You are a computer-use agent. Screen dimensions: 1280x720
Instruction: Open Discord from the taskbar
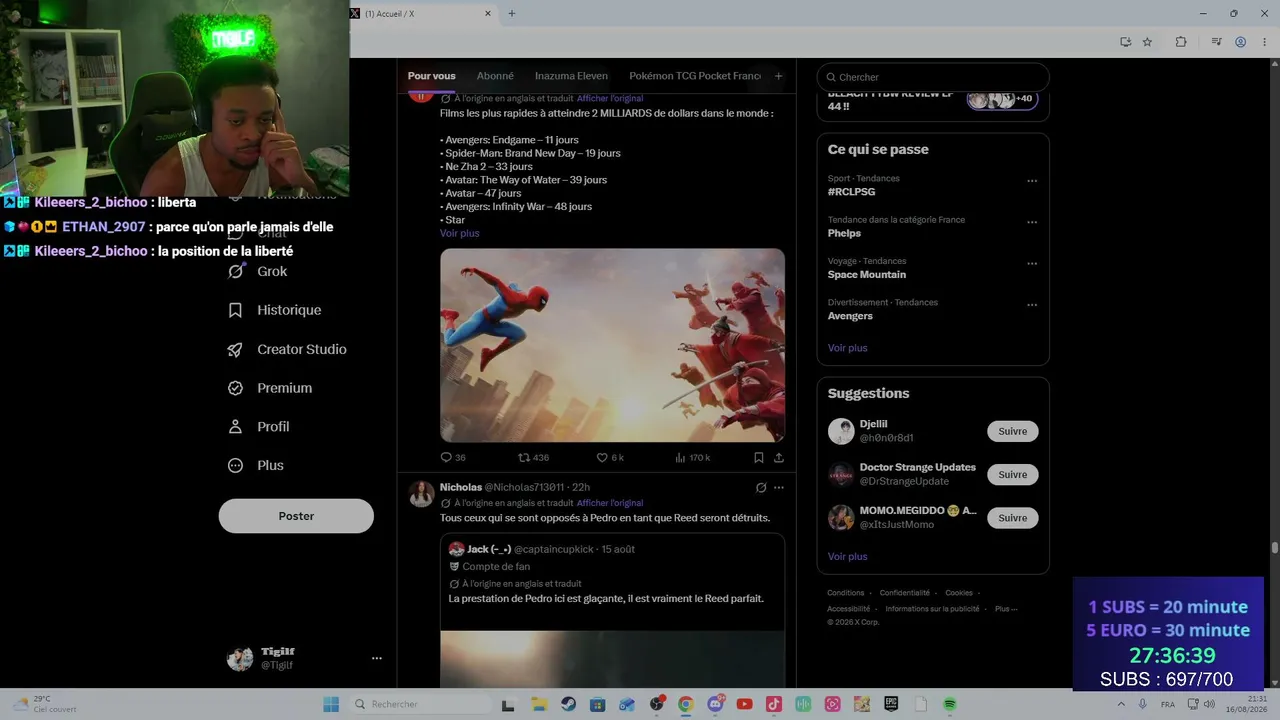coord(715,704)
